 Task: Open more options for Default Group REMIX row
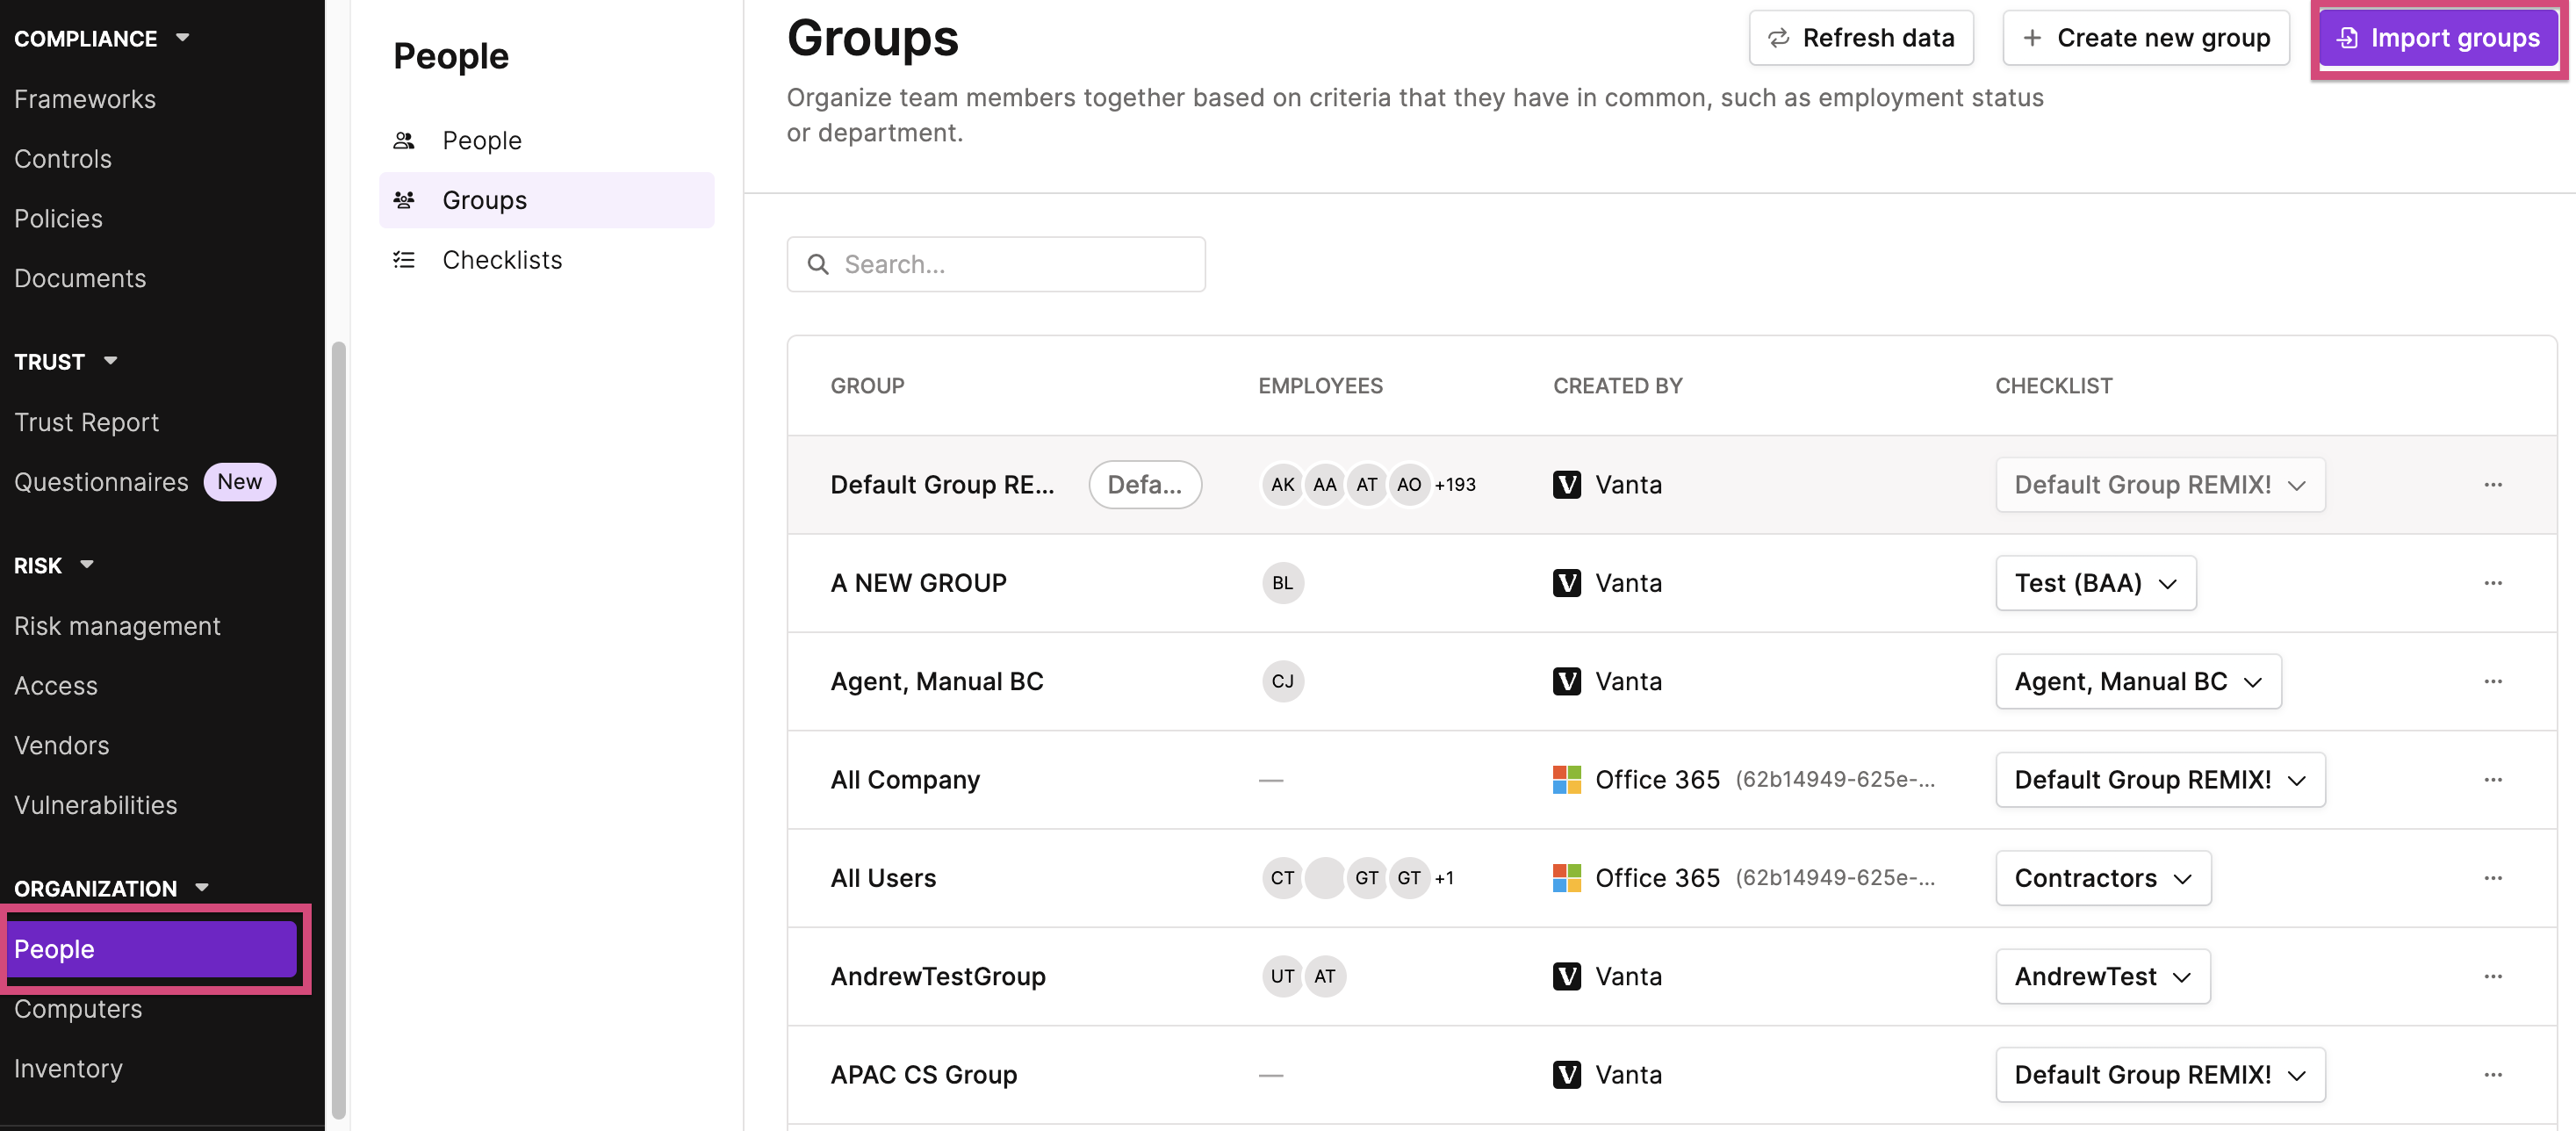pos(2492,485)
